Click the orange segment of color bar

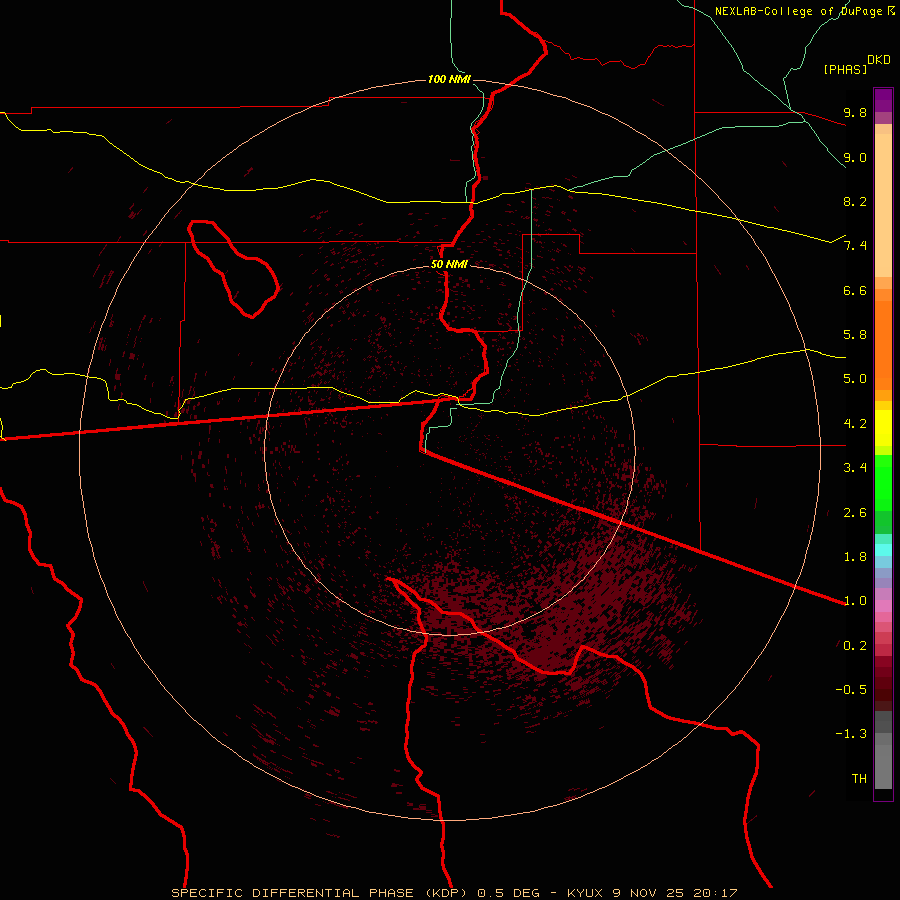tap(883, 346)
